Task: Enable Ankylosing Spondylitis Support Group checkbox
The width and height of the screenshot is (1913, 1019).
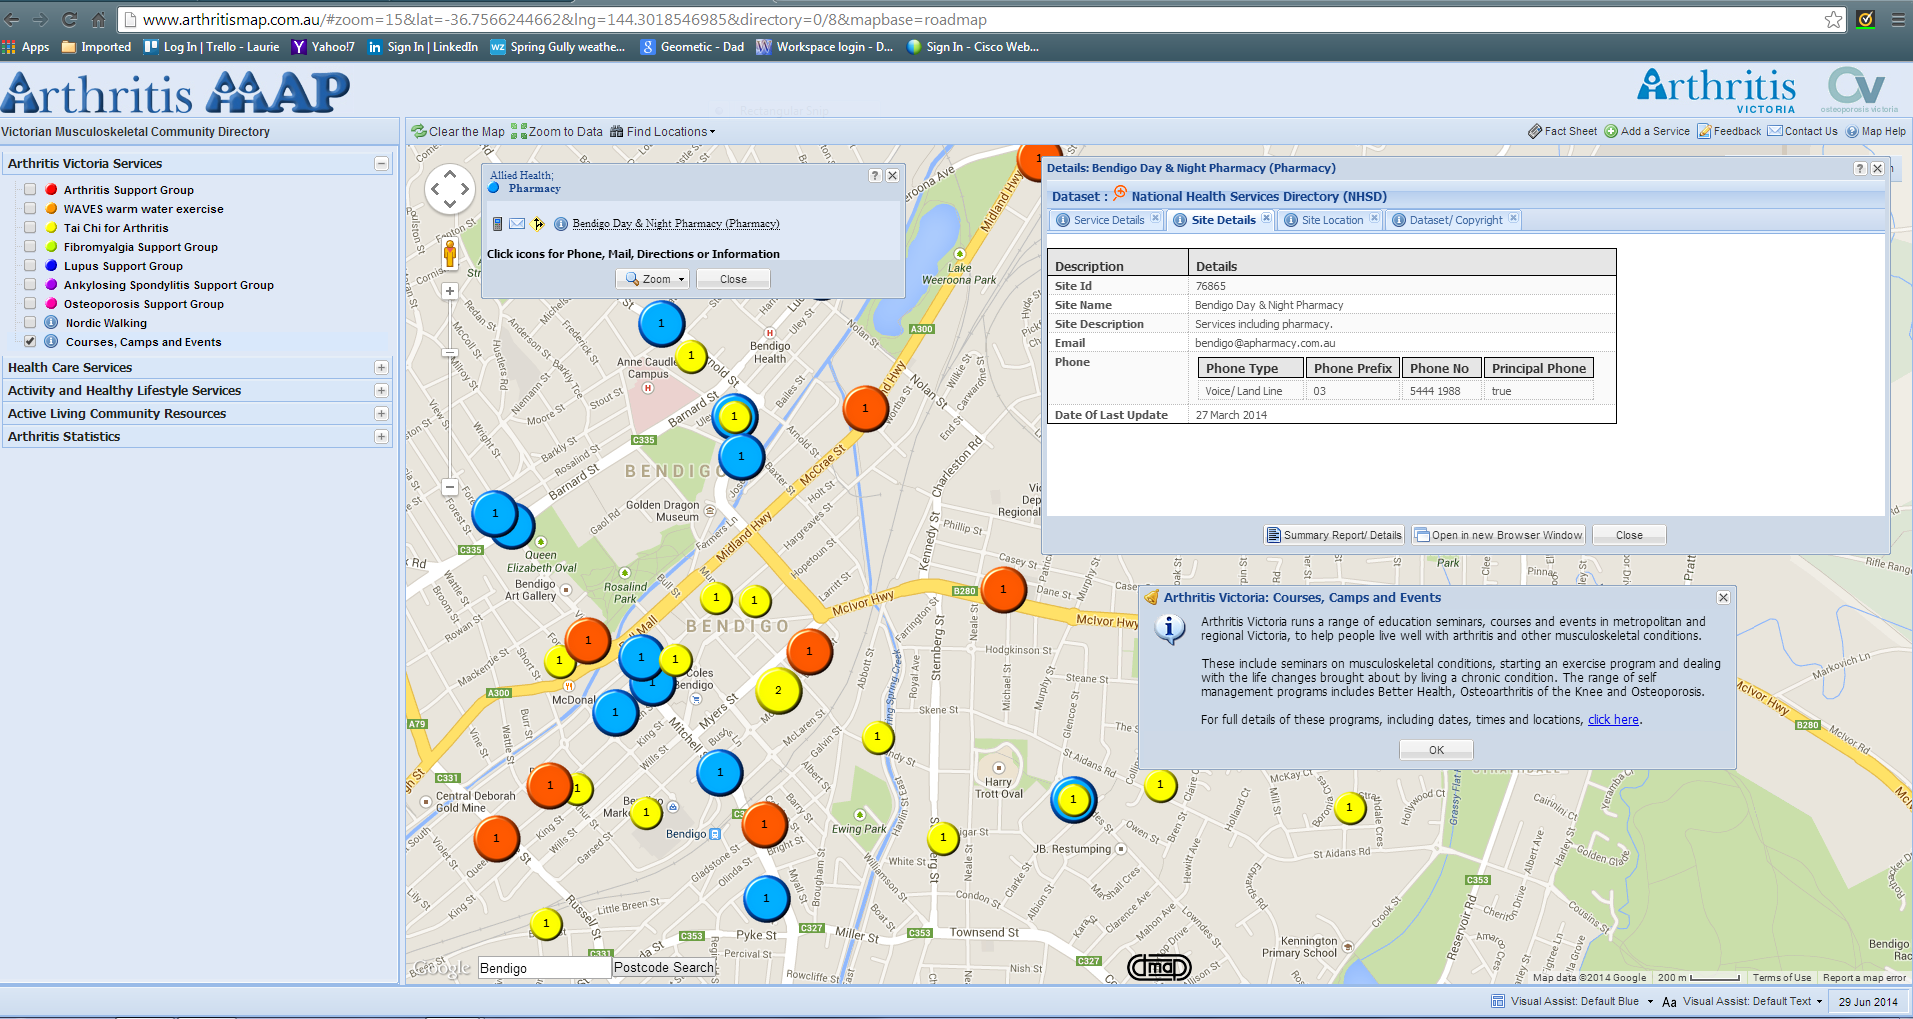Action: (x=30, y=284)
